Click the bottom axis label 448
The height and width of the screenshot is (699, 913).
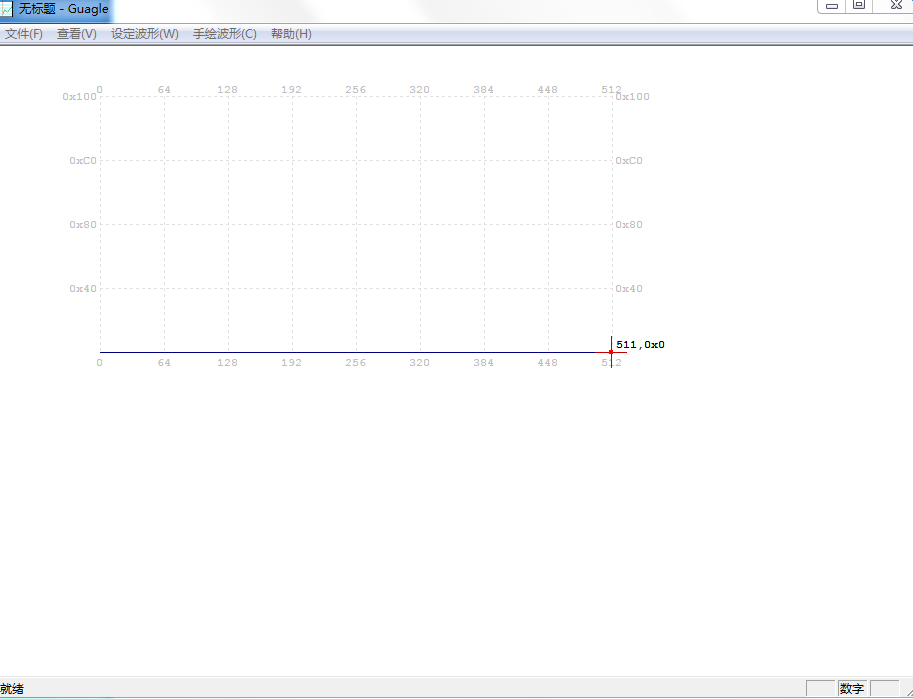tap(547, 363)
